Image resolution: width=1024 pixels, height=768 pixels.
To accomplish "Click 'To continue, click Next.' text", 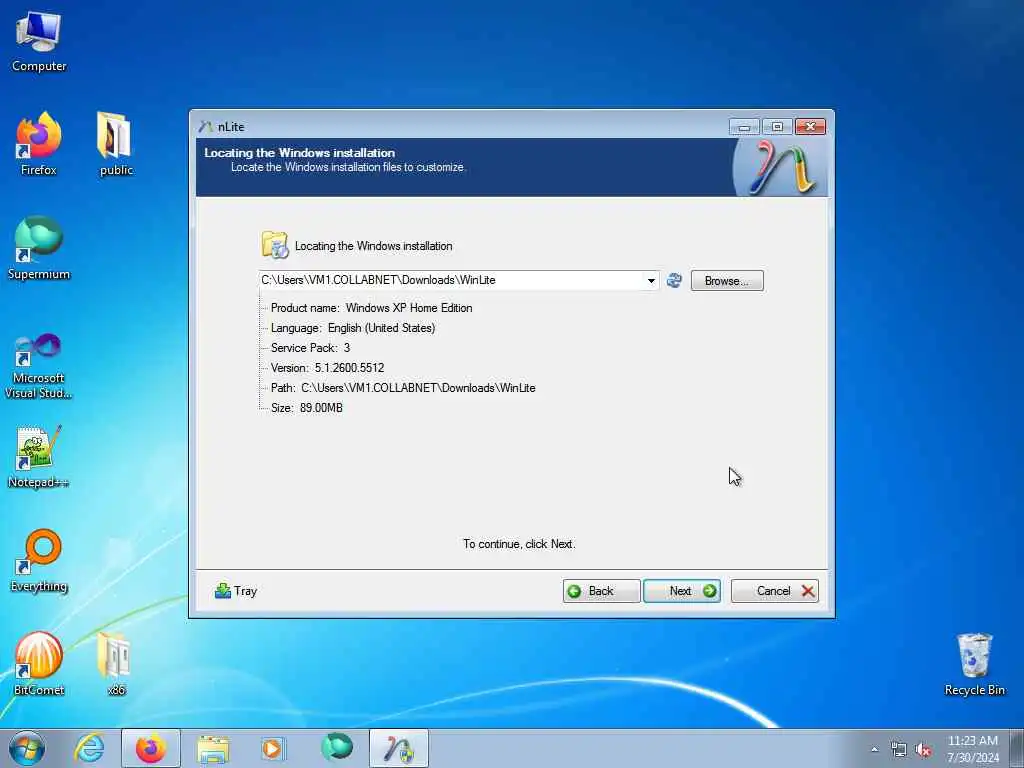I will pos(519,544).
